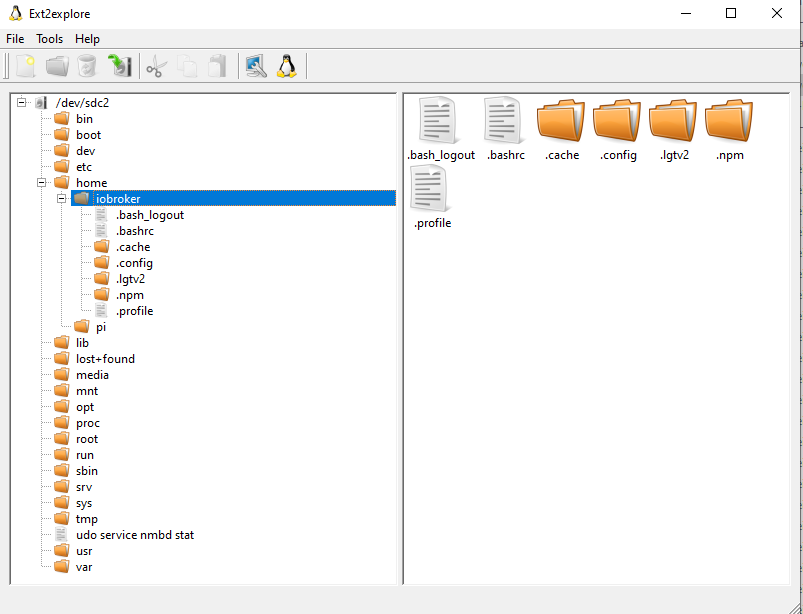
Task: Collapse the iobroker folder node
Action: pos(61,198)
